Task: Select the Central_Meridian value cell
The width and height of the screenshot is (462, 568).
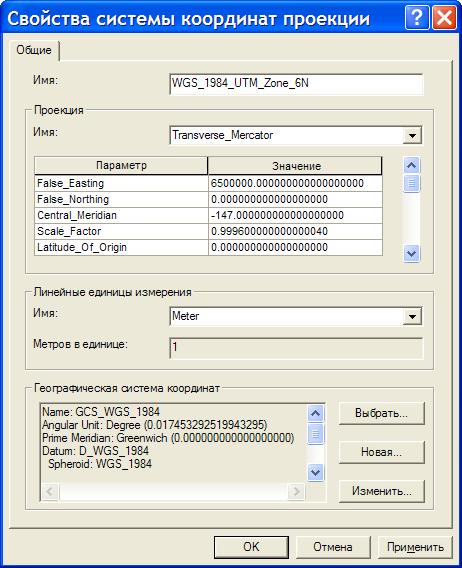Action: (295, 215)
